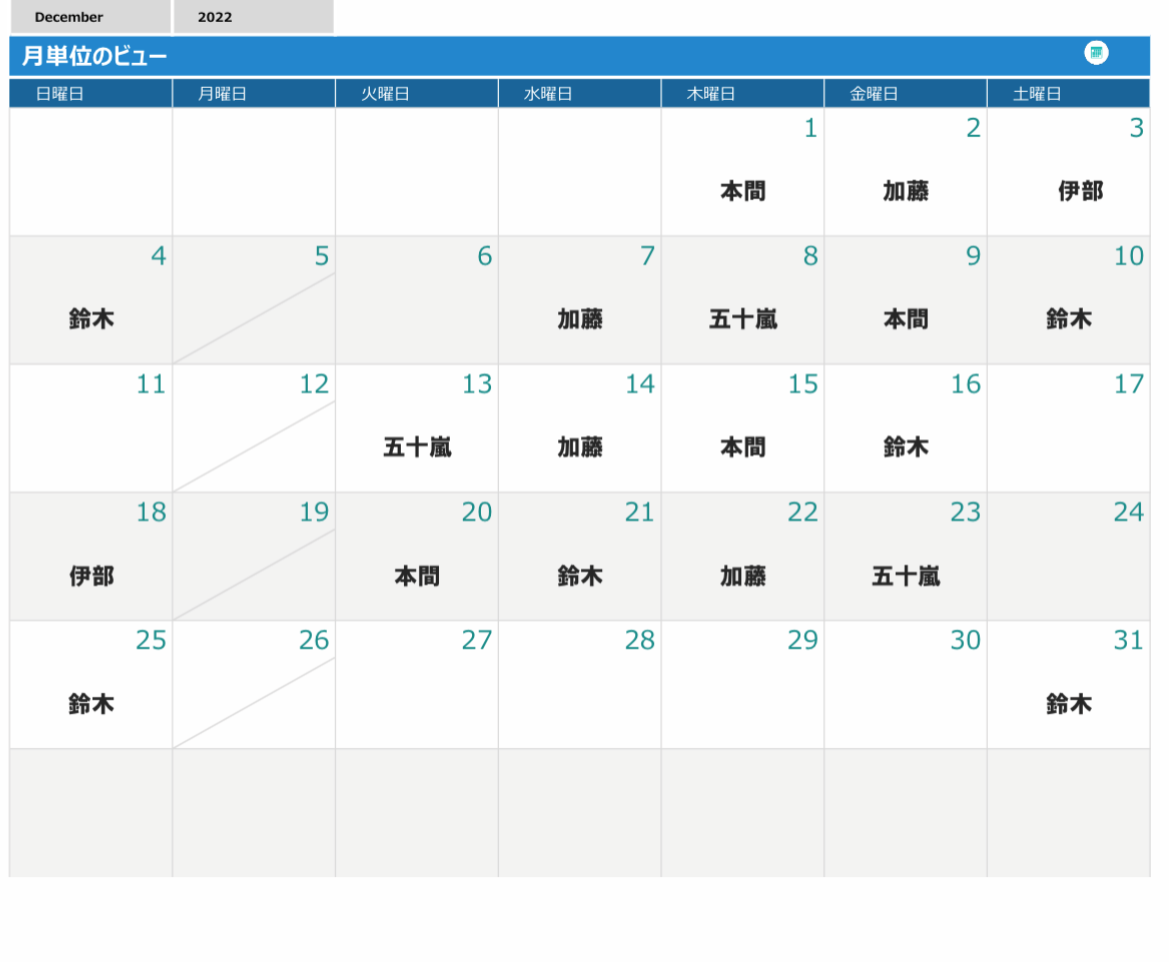Image resolution: width=1169 pixels, height=962 pixels.
Task: Open the 2022 year selector field
Action: (x=253, y=17)
